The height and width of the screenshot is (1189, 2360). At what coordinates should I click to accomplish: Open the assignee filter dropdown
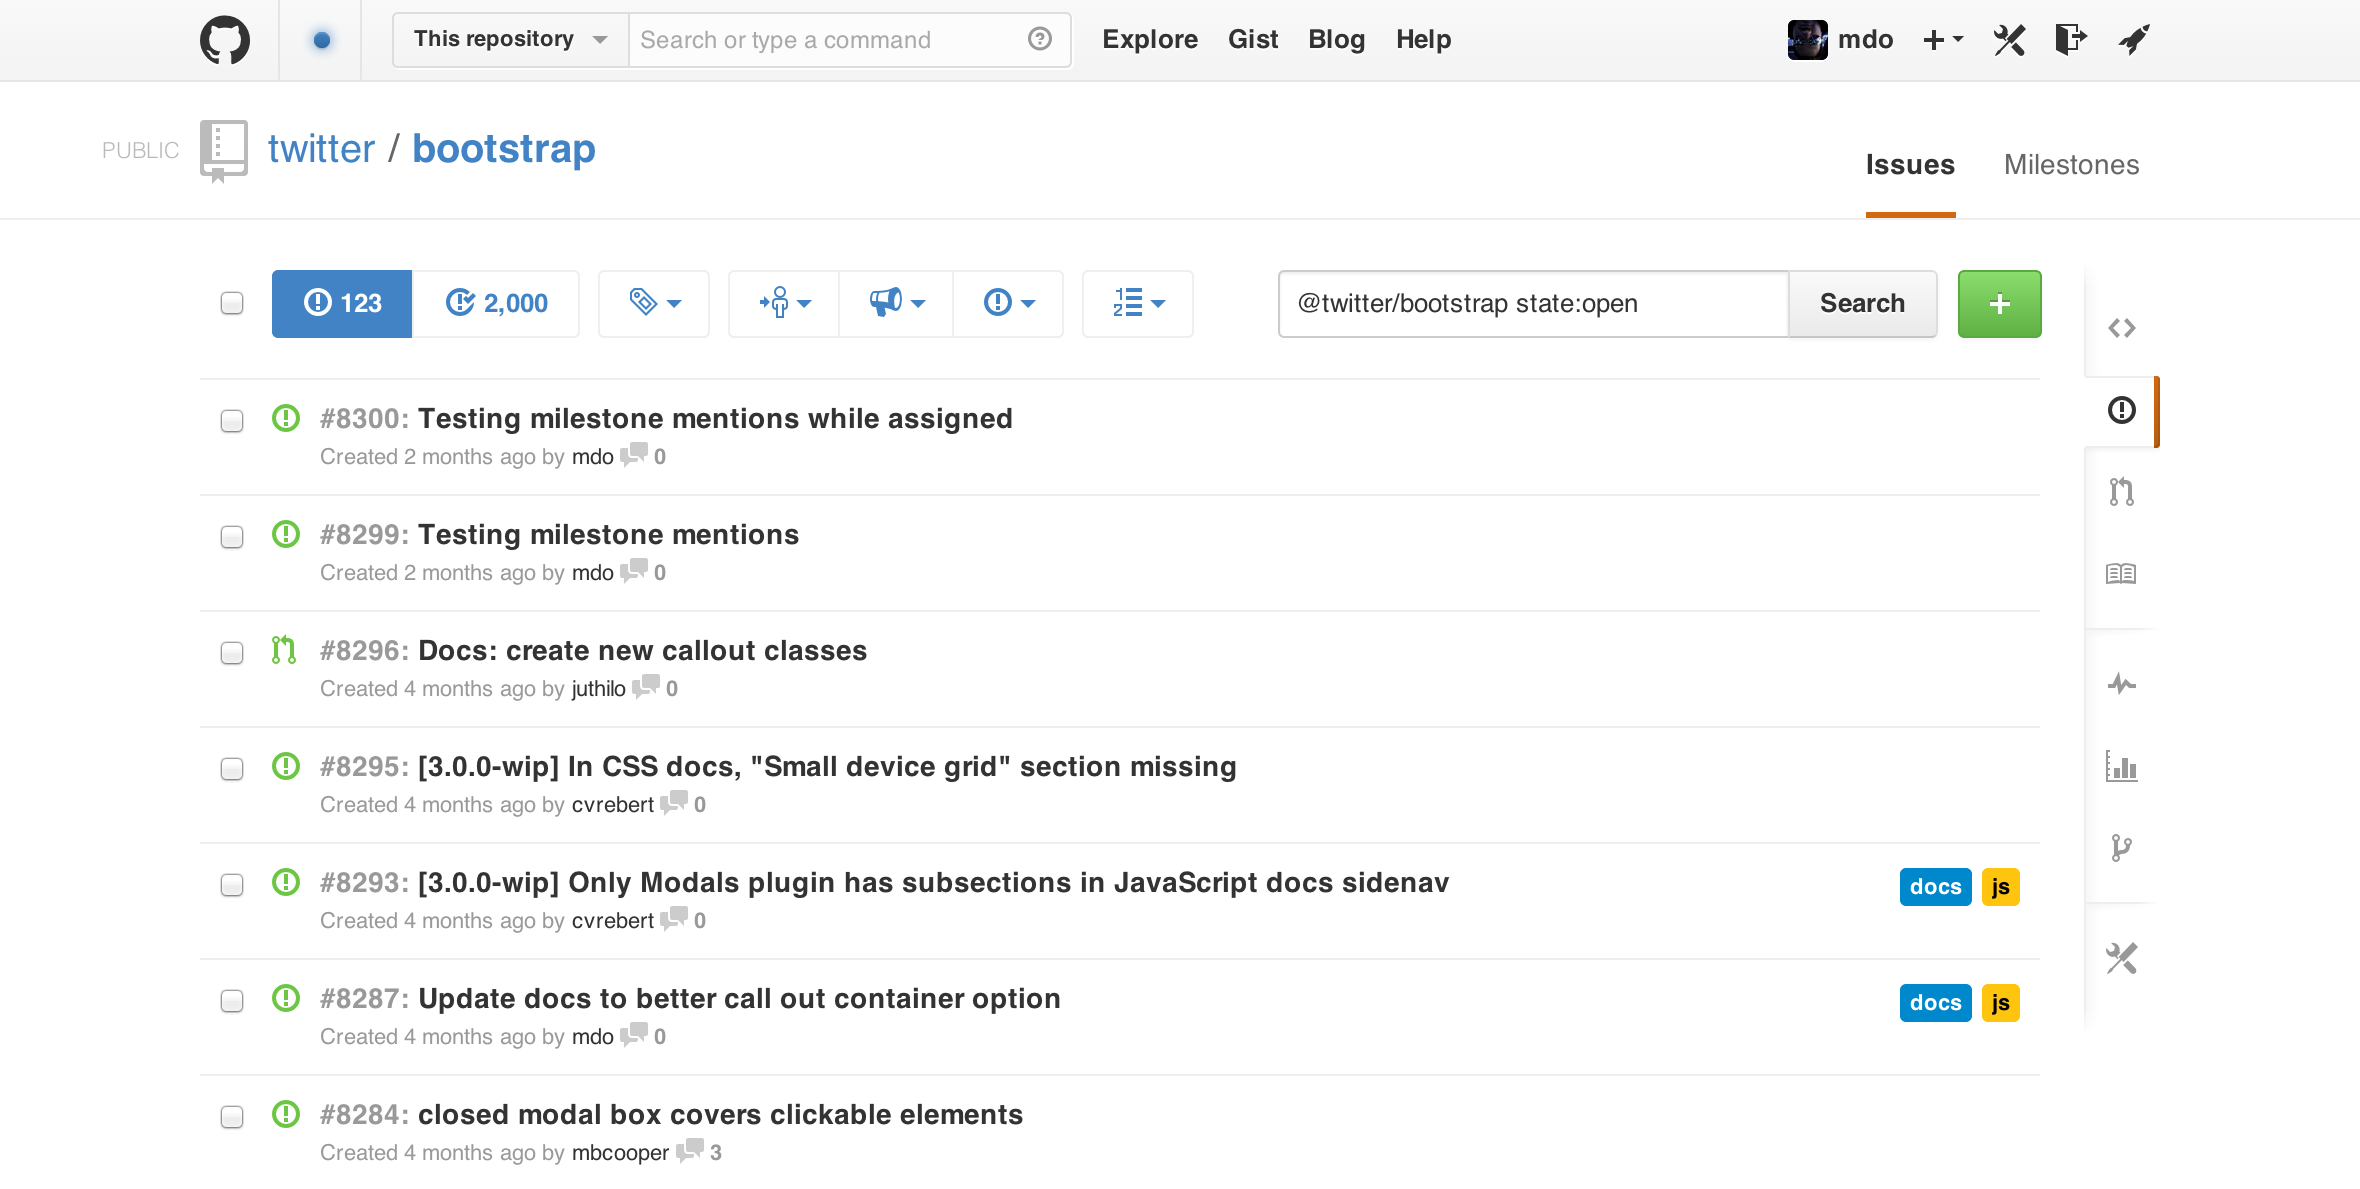tap(785, 304)
